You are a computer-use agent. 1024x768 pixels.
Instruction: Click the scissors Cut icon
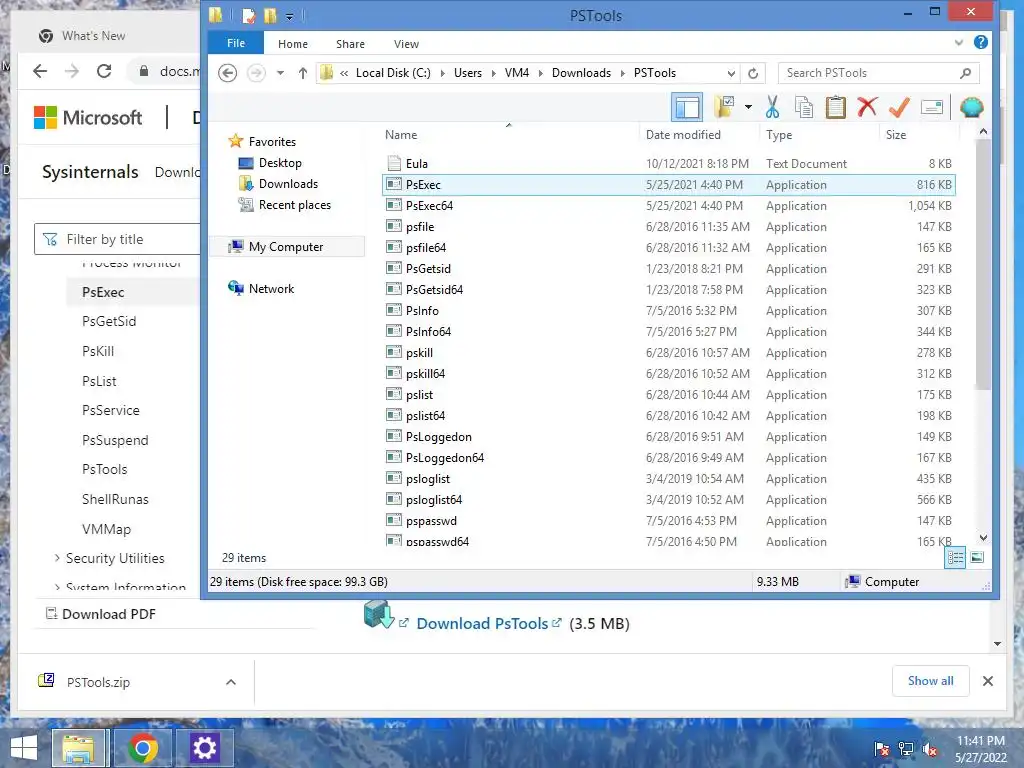click(x=773, y=107)
